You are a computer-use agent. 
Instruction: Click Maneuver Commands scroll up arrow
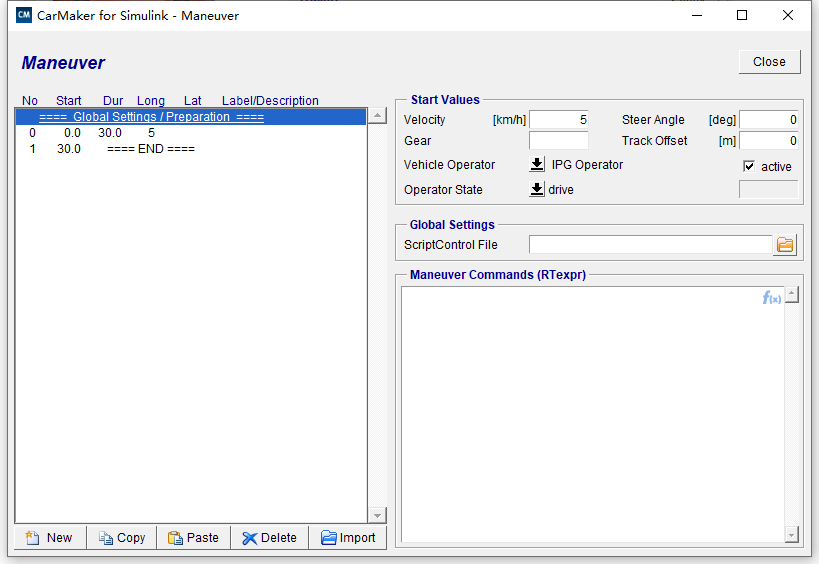[792, 295]
